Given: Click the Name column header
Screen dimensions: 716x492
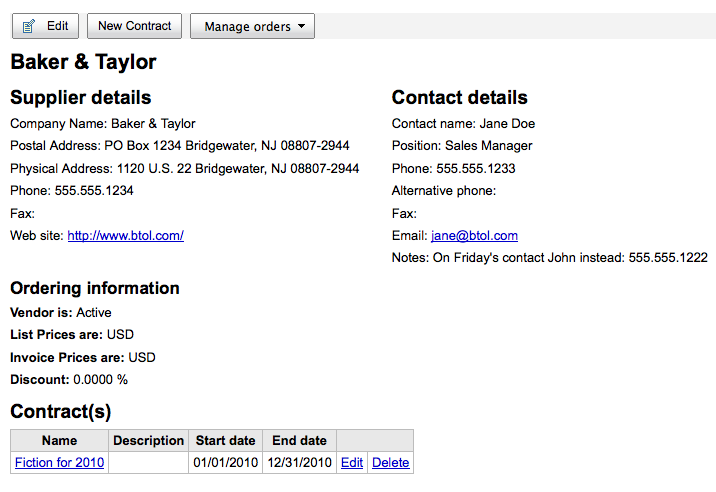Looking at the screenshot, I should point(59,440).
